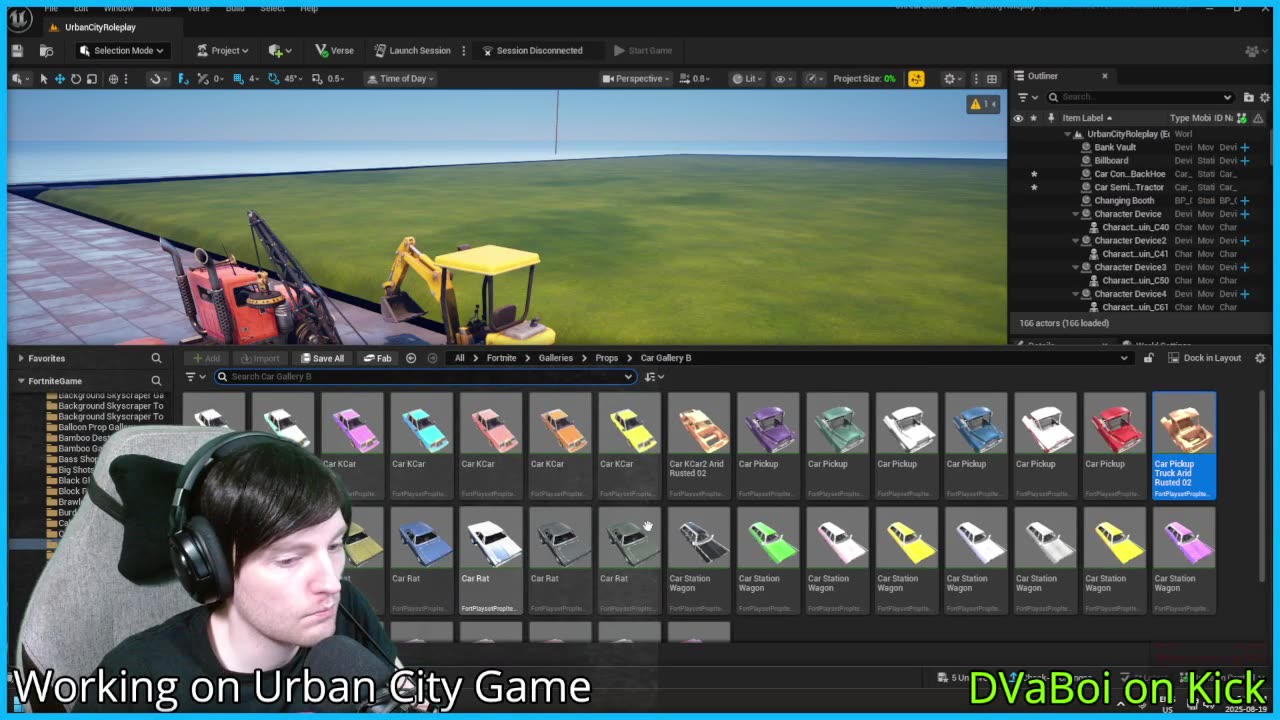
Task: Click the Launch Session button
Action: click(412, 50)
